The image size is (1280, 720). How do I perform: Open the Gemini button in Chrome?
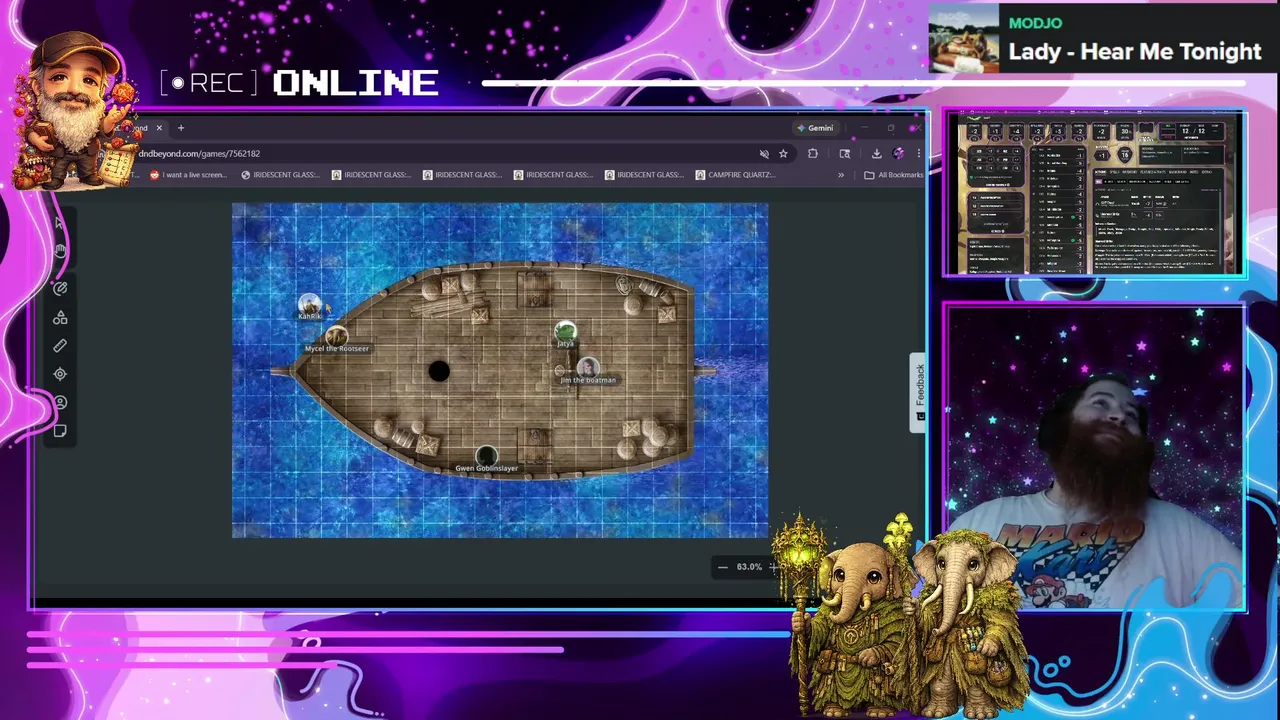[815, 128]
